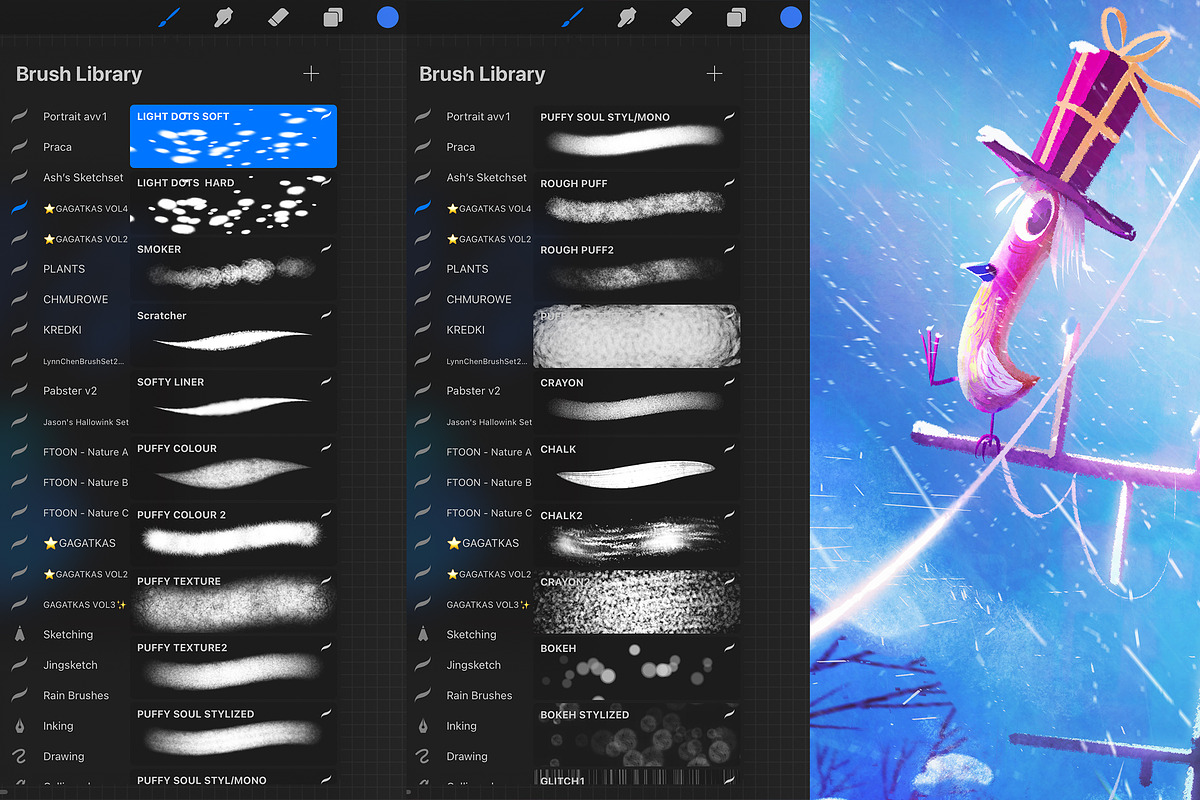Select the smudge tool in the right toolbar
Image resolution: width=1200 pixels, height=800 pixels.
coord(627,17)
